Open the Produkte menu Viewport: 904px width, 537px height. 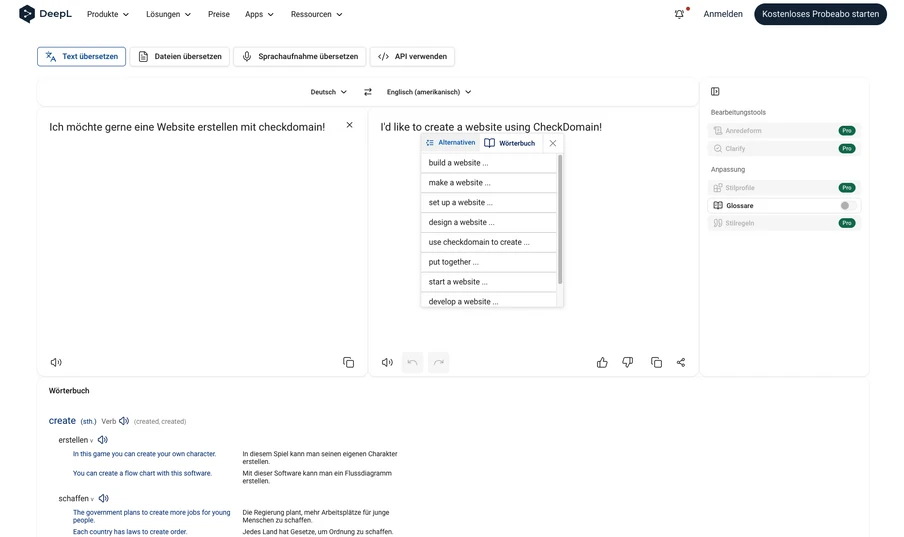coord(108,14)
